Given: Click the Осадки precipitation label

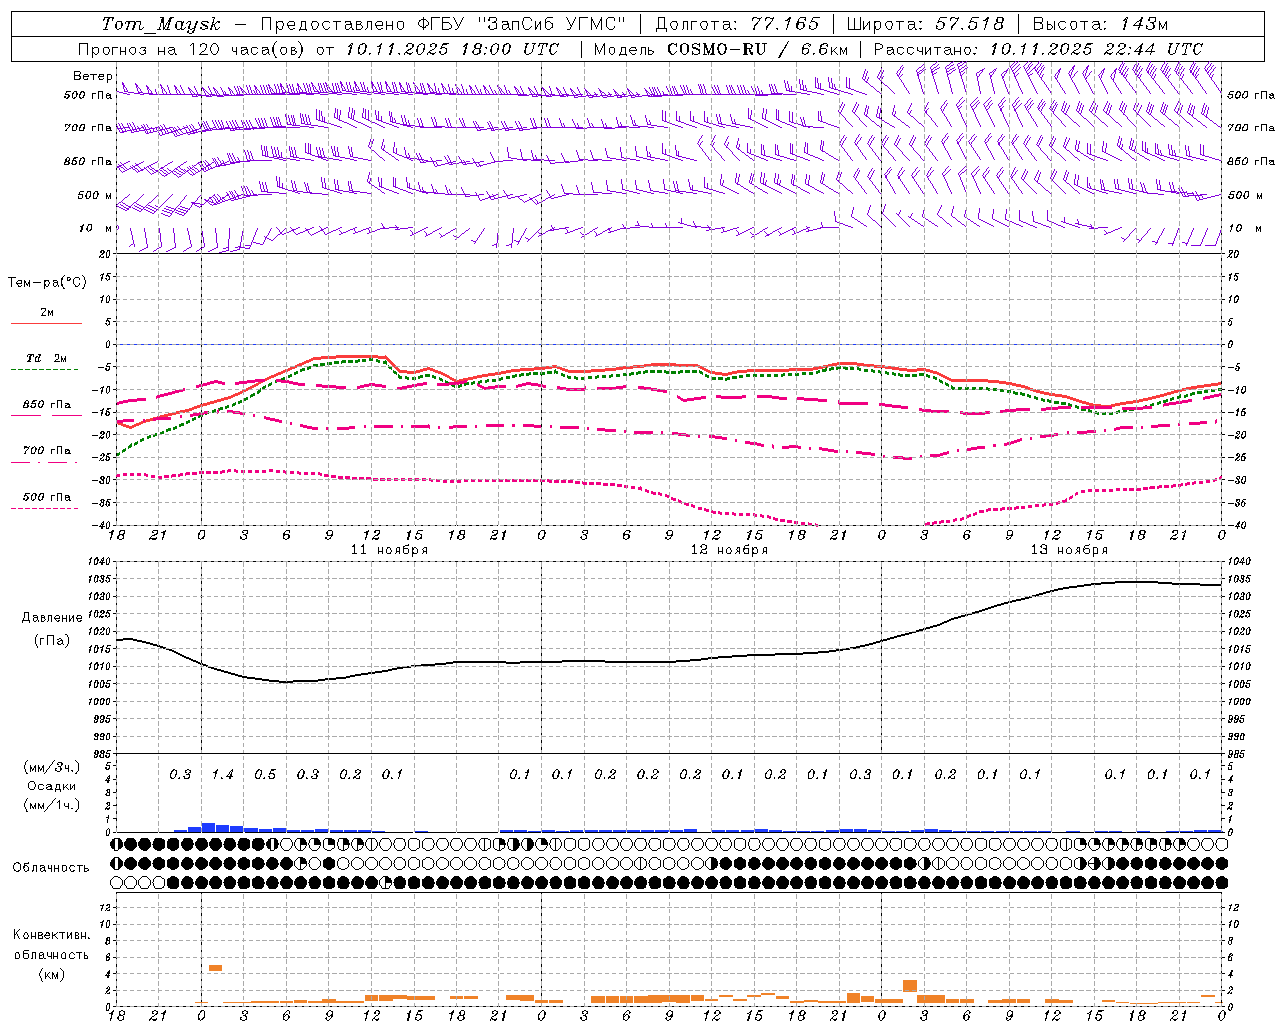Looking at the screenshot, I should [x=52, y=786].
